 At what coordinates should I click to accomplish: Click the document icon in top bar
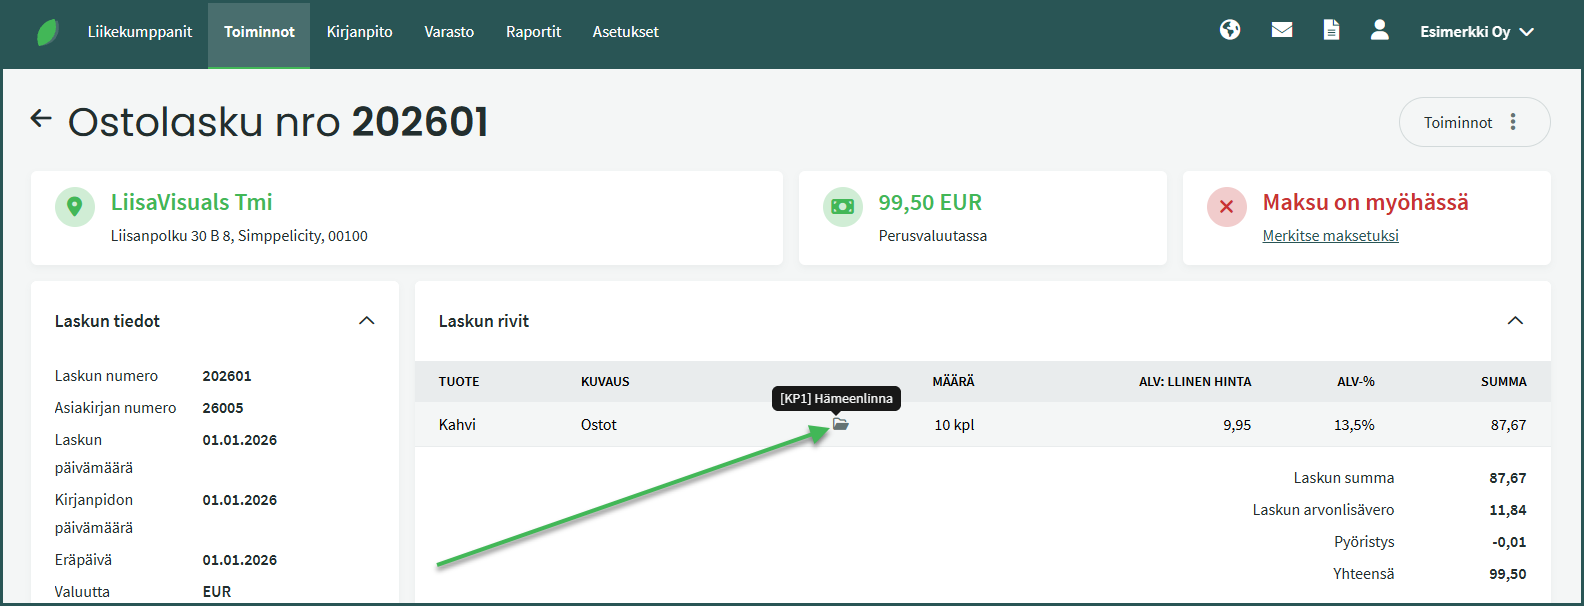1331,30
